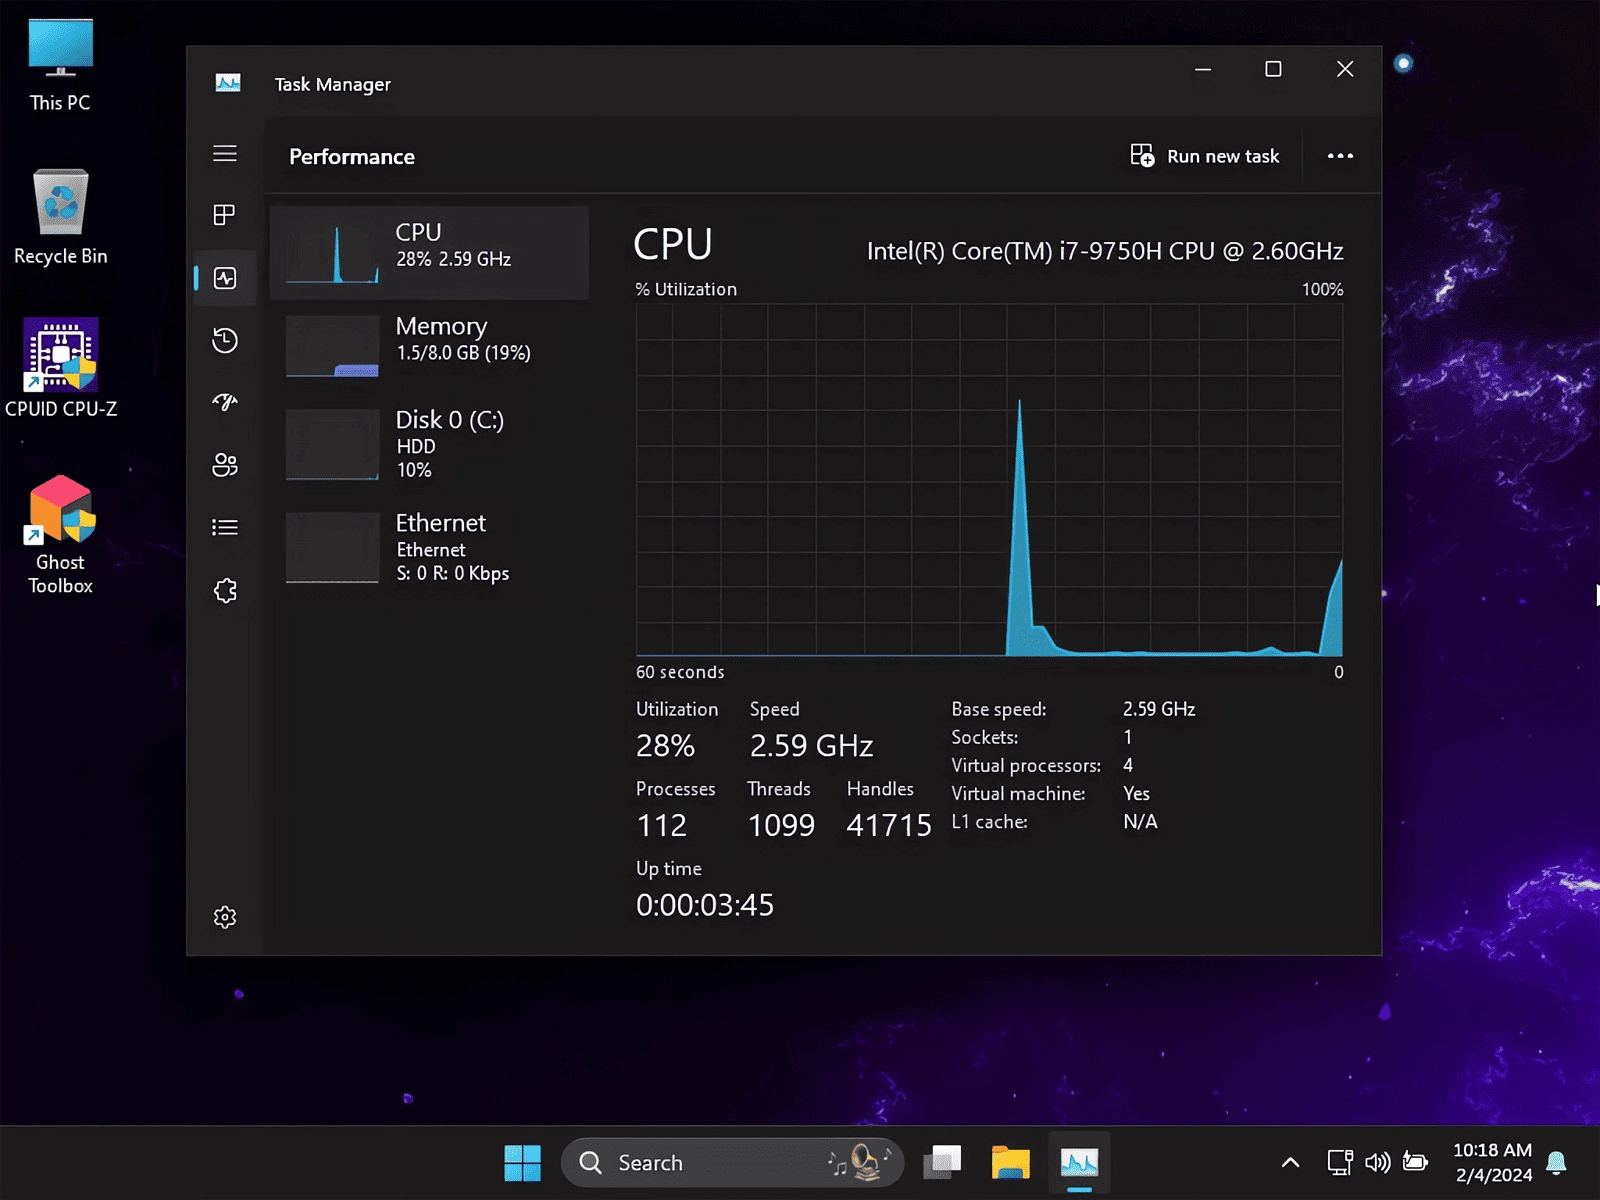Click the L1 cache N/A value
1600x1200 pixels.
point(1140,821)
